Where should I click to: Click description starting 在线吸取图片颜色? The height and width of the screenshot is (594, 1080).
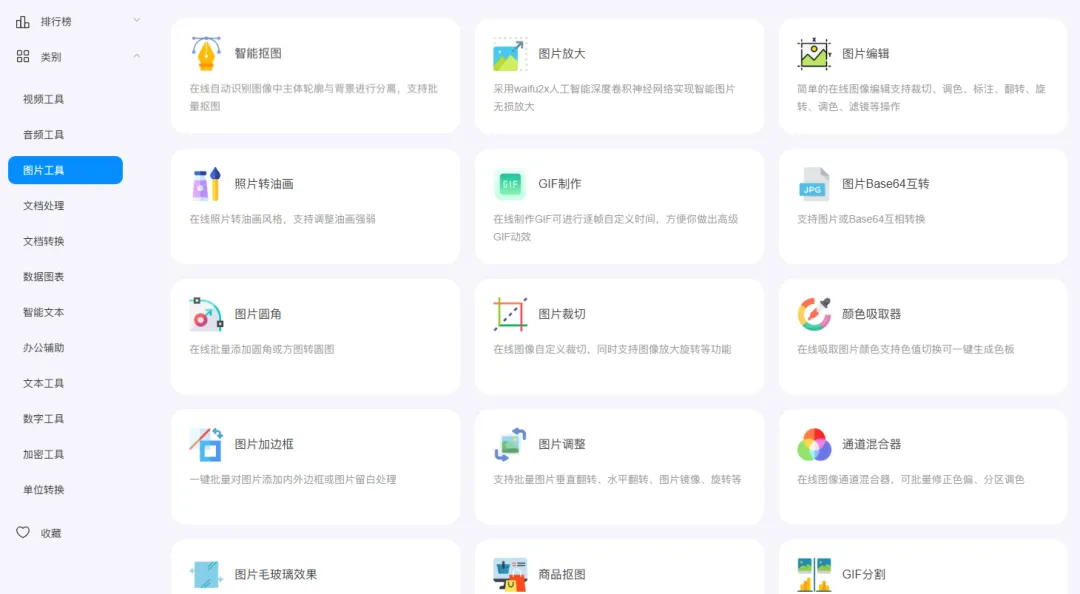coord(905,349)
